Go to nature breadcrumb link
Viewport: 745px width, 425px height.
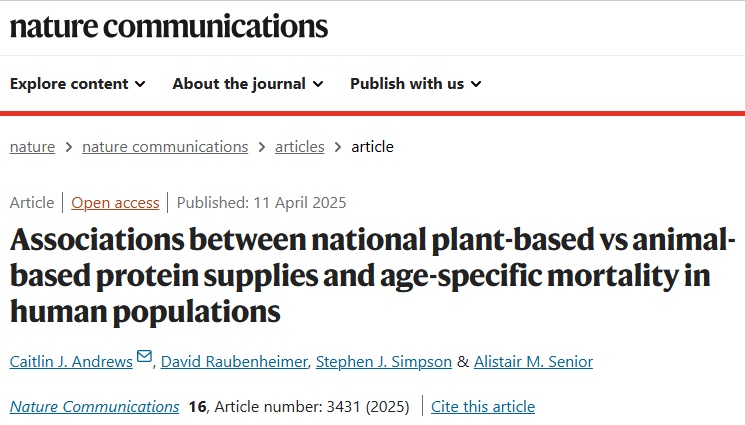[32, 147]
